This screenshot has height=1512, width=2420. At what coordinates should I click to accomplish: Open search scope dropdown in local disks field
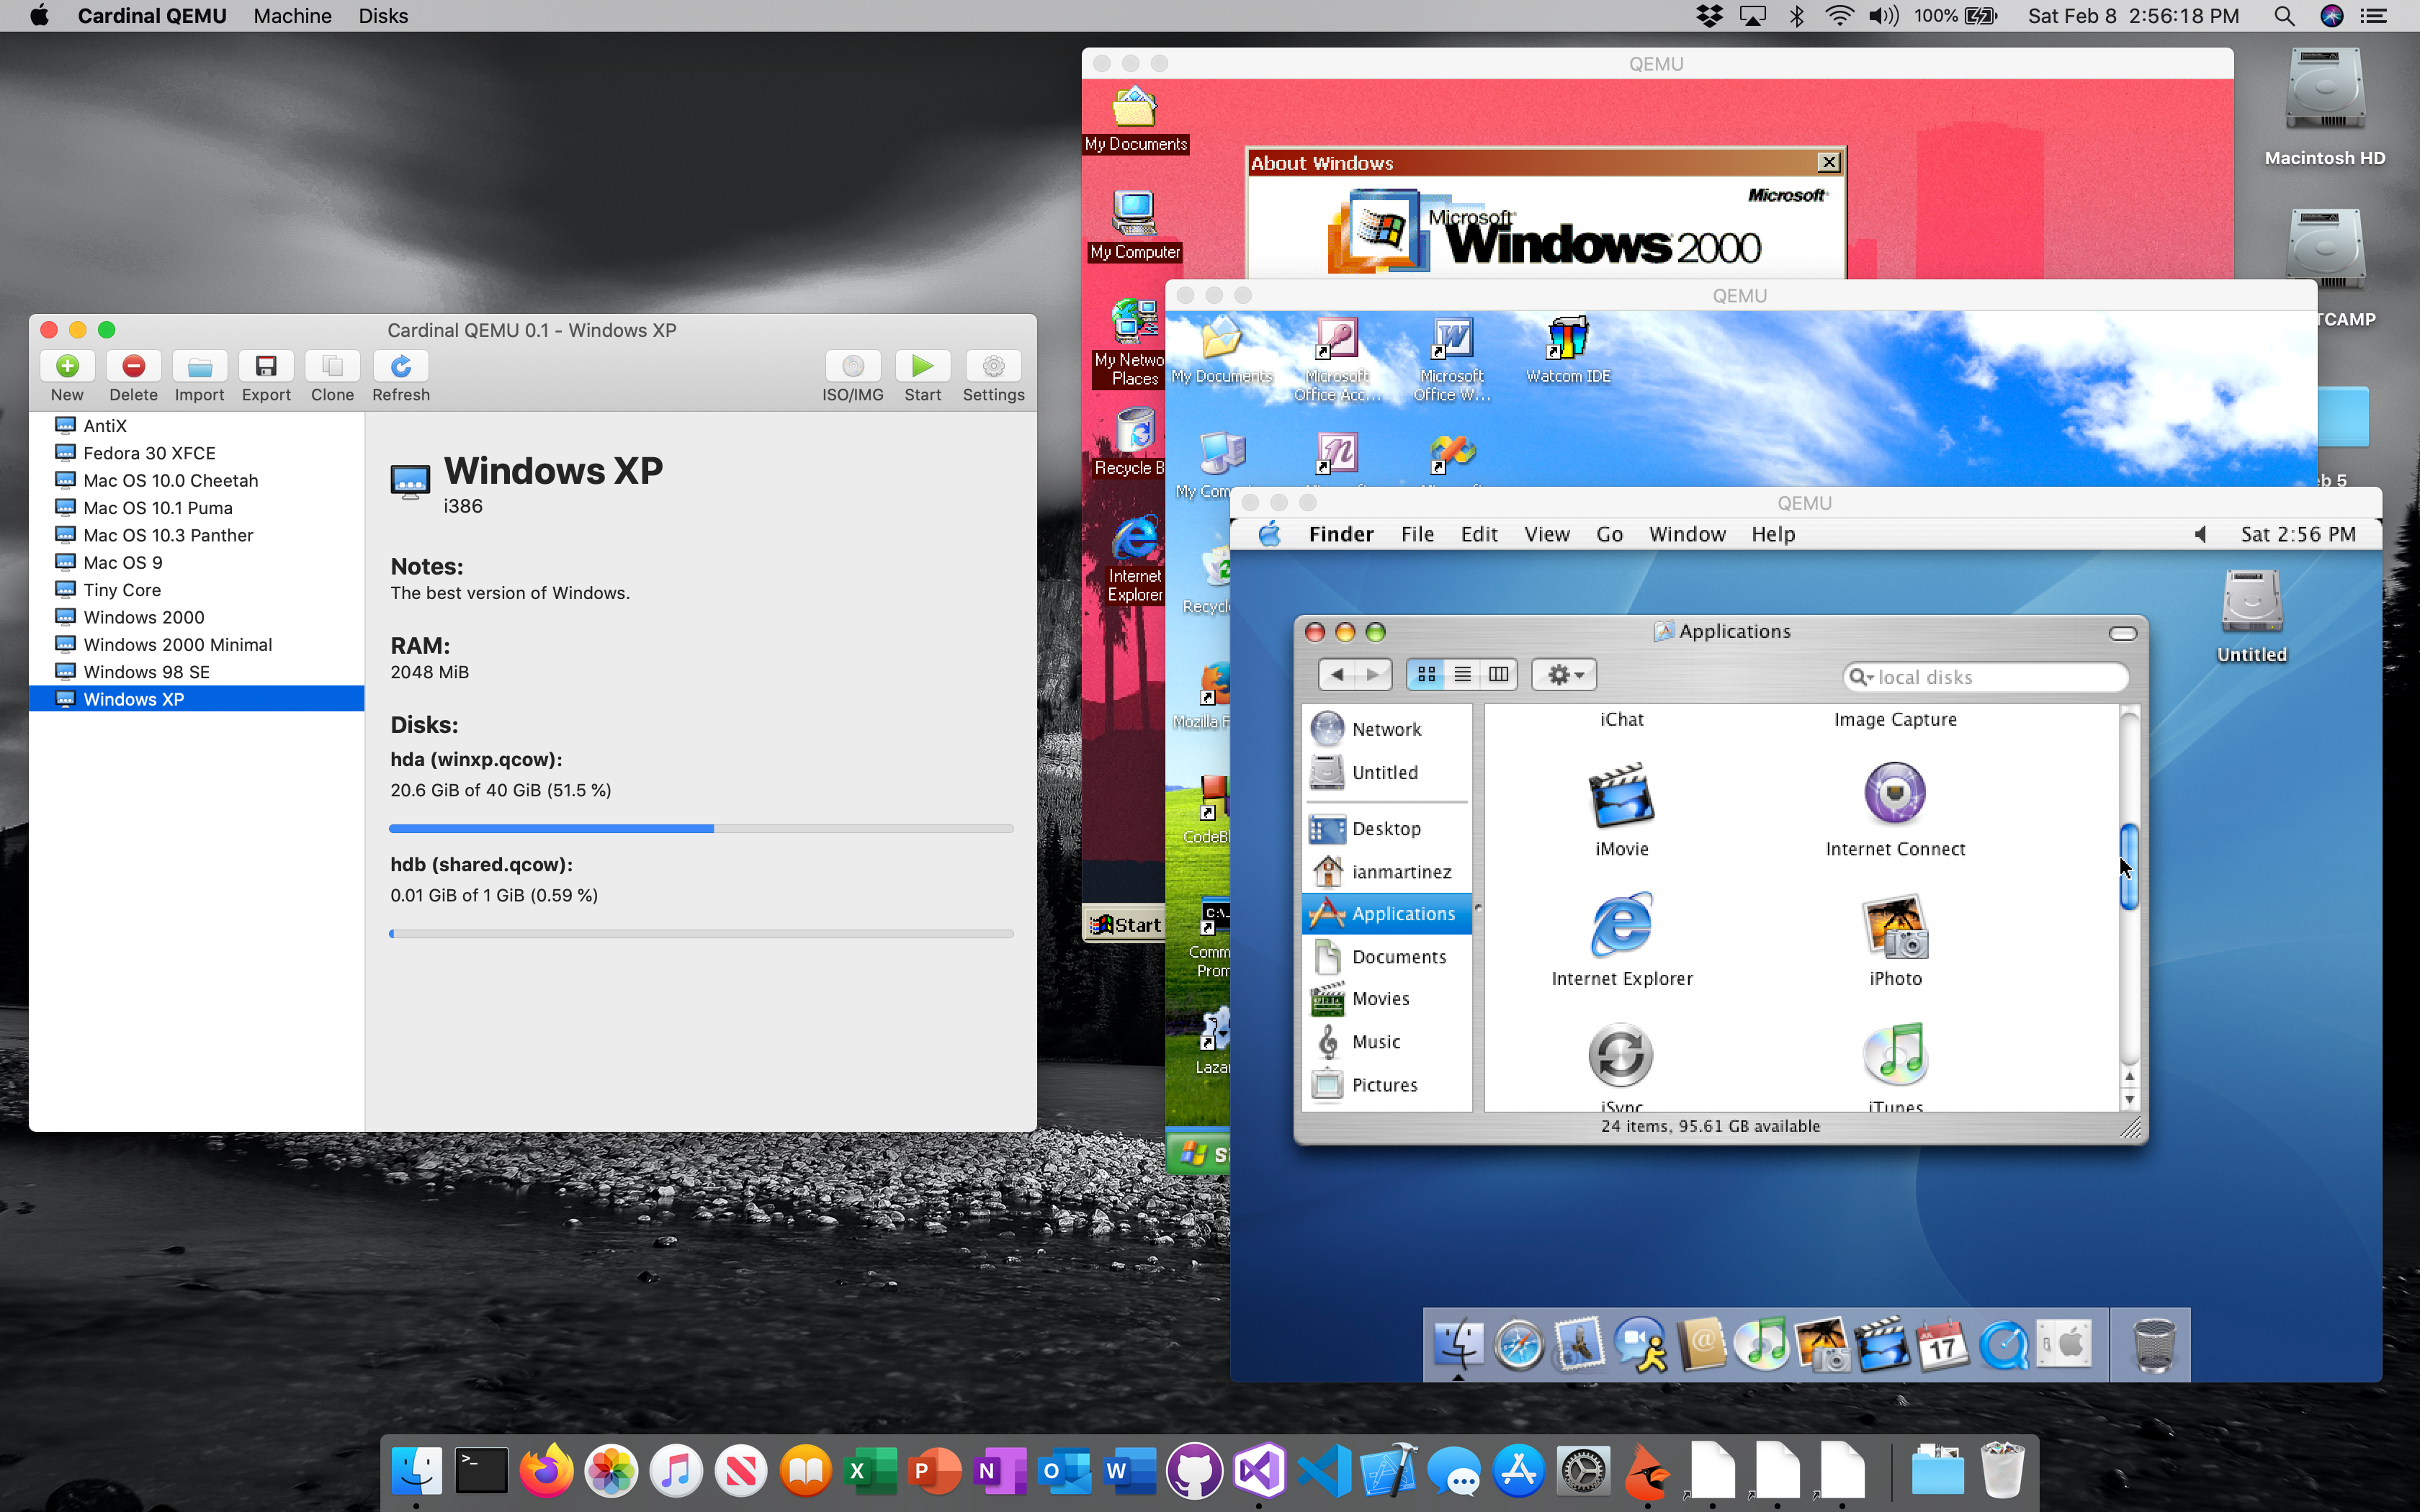(1861, 677)
